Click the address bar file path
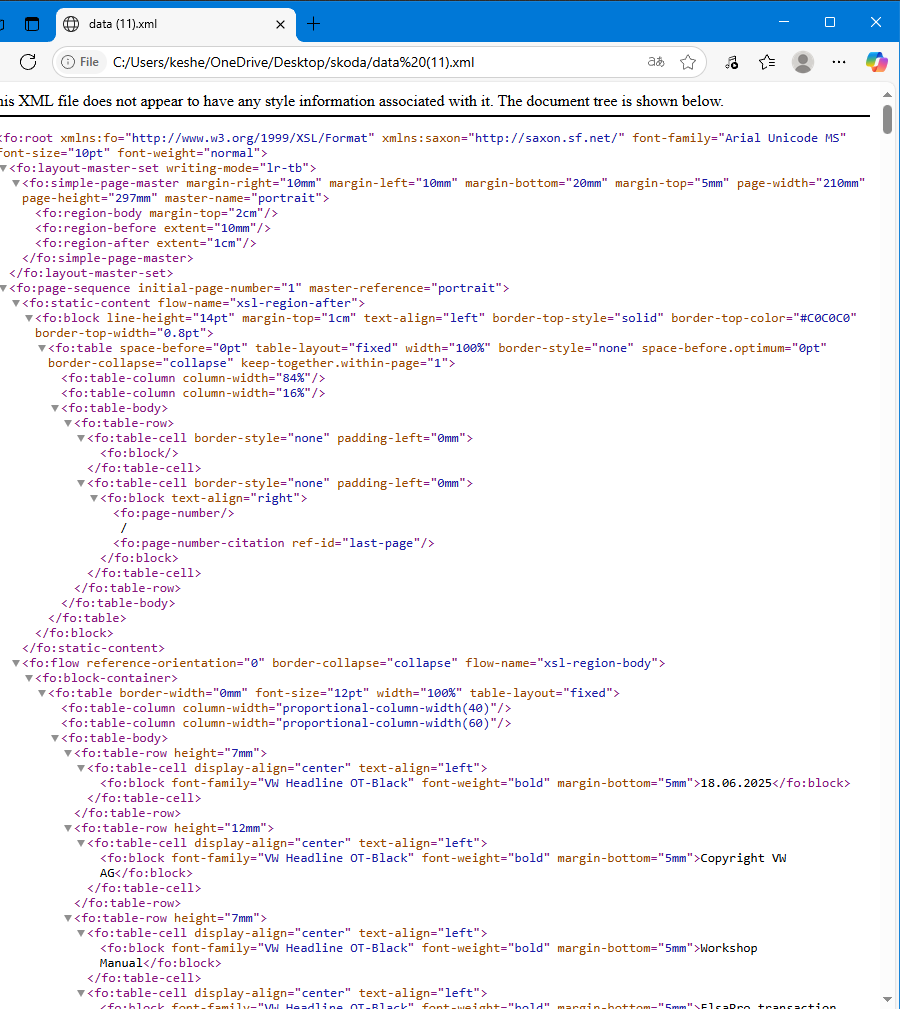This screenshot has width=900, height=1009. pyautogui.click(x=293, y=62)
